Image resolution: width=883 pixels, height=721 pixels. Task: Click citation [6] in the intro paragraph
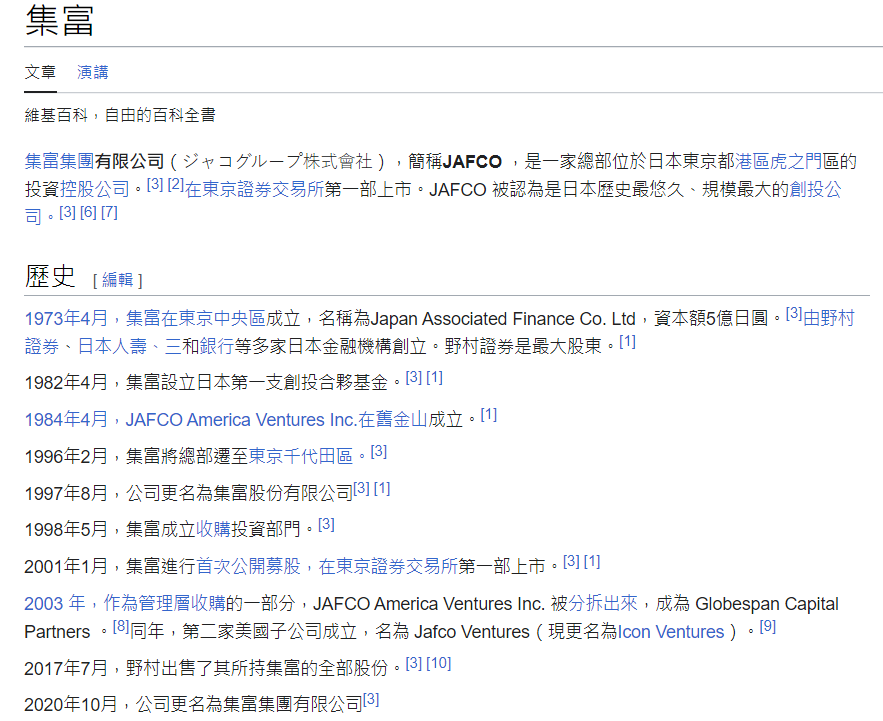point(88,212)
